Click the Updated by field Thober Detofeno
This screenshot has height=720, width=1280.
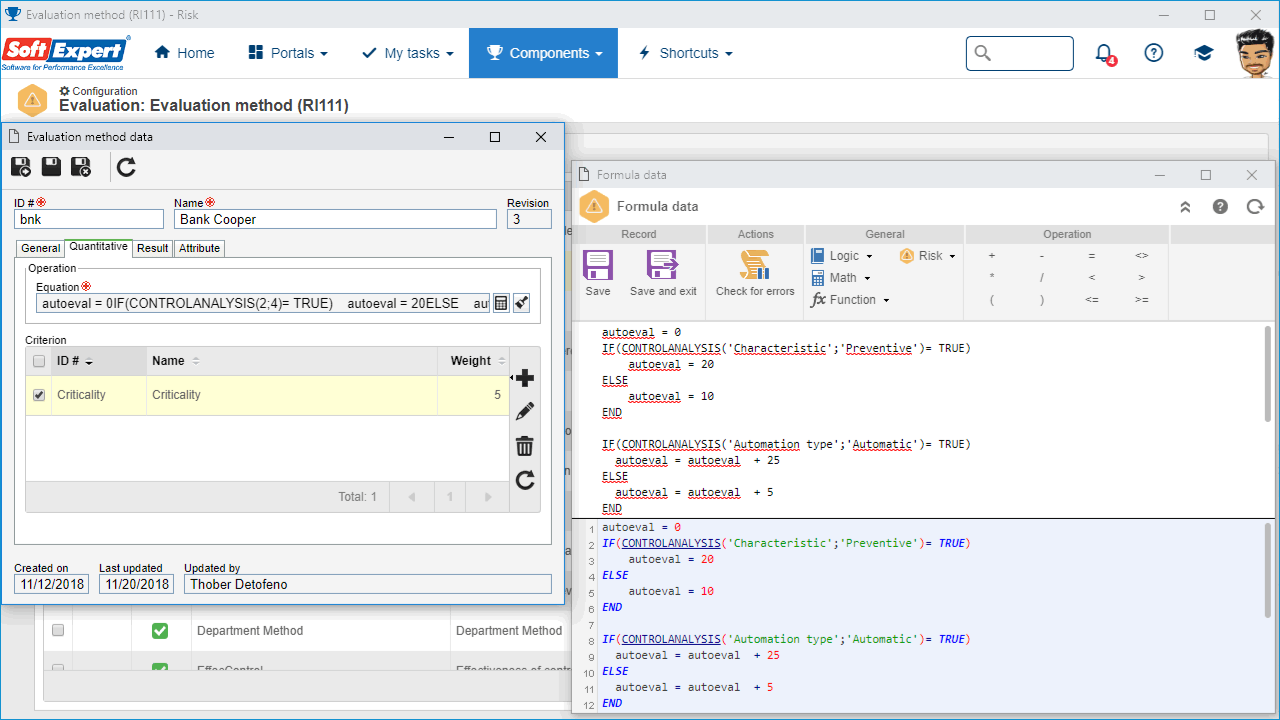367,584
